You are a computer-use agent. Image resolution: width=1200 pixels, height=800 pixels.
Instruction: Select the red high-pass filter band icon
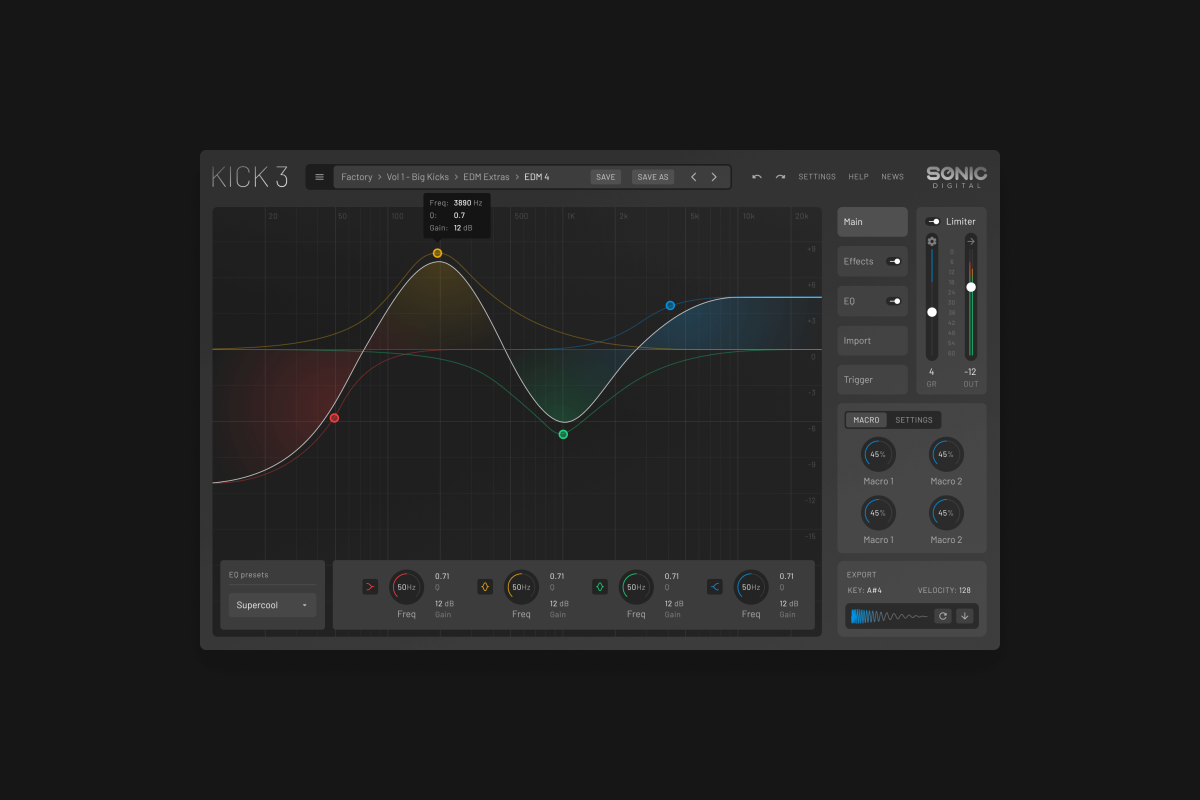click(x=370, y=587)
